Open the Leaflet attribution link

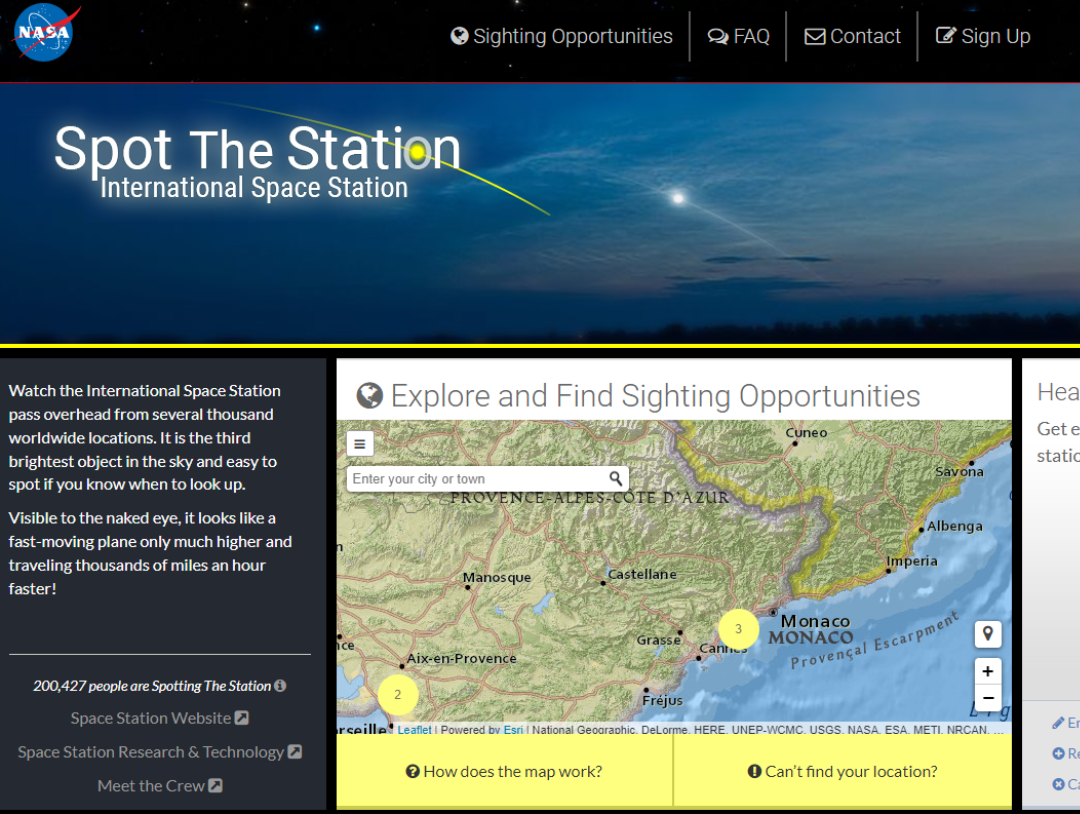point(415,729)
